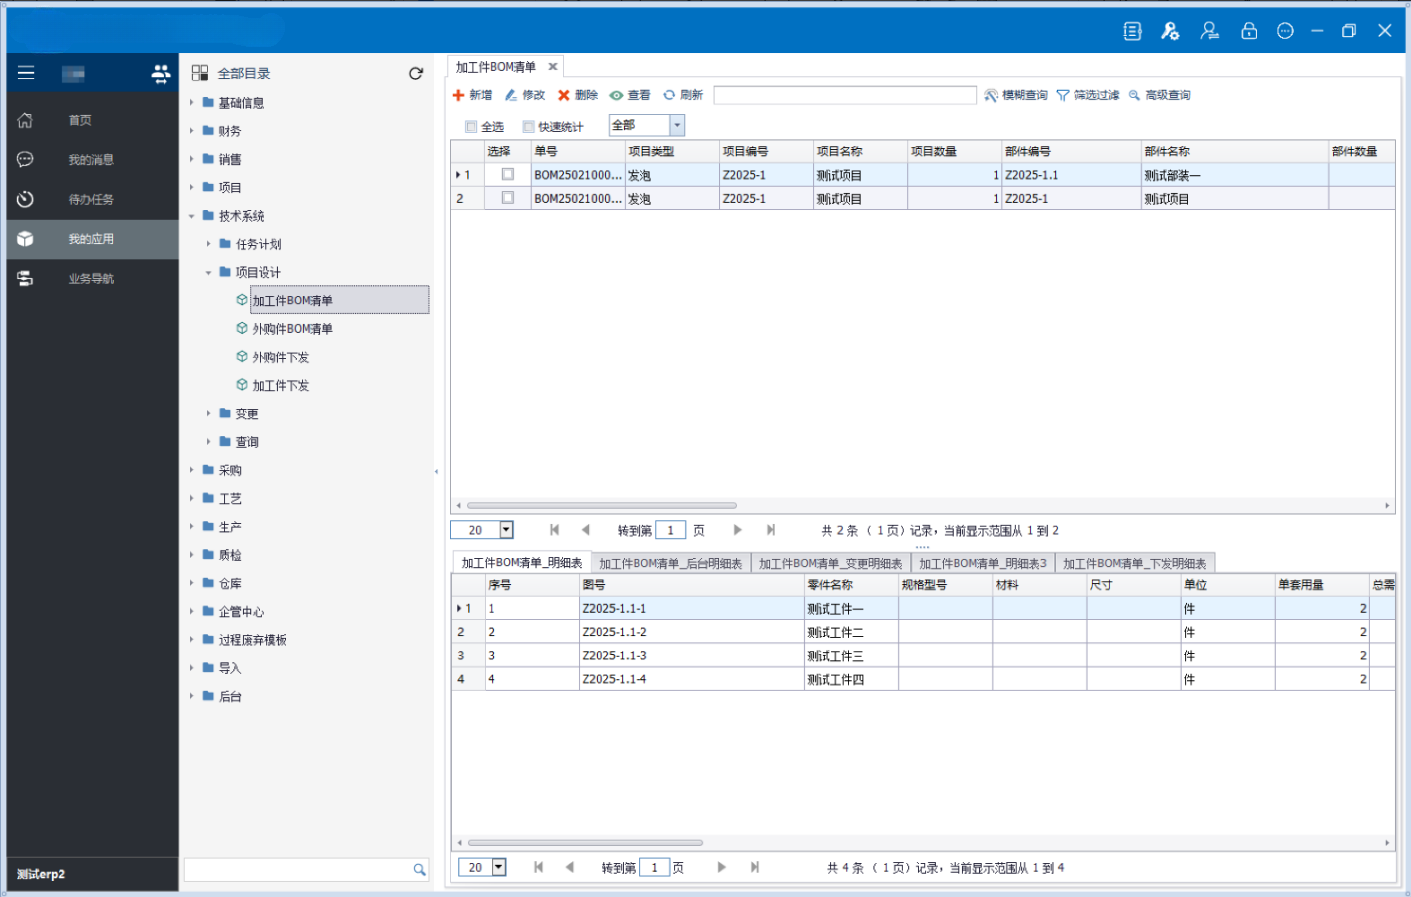The height and width of the screenshot is (897, 1411).
Task: Switch to 加工件BOM清单_变更明细表 tab
Action: point(830,564)
